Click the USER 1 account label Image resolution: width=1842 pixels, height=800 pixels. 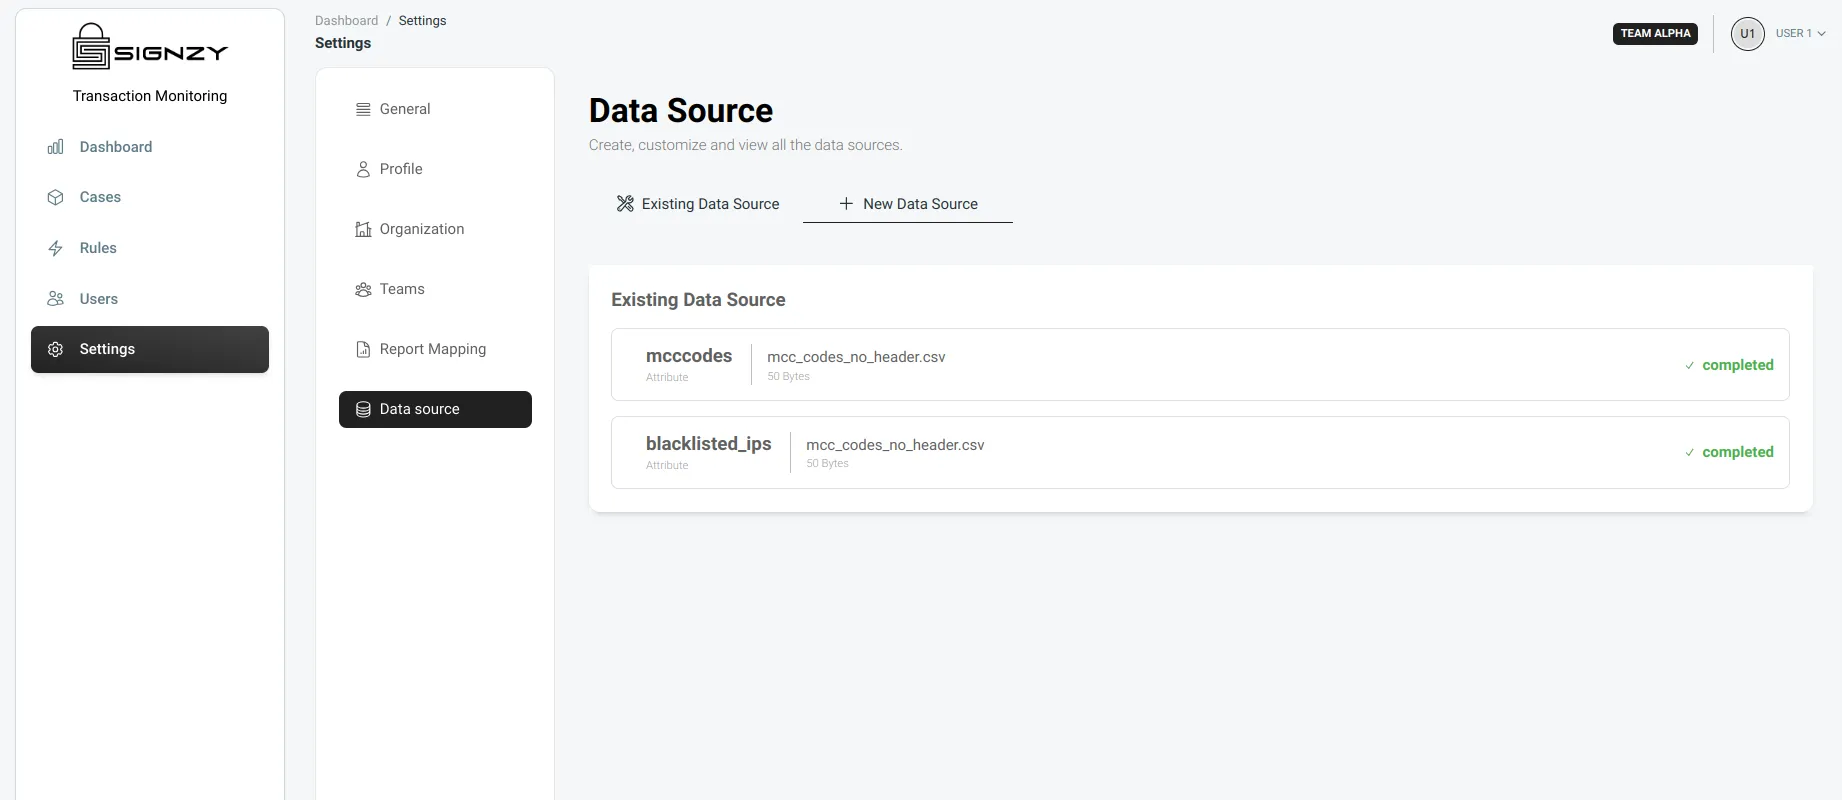1794,34
